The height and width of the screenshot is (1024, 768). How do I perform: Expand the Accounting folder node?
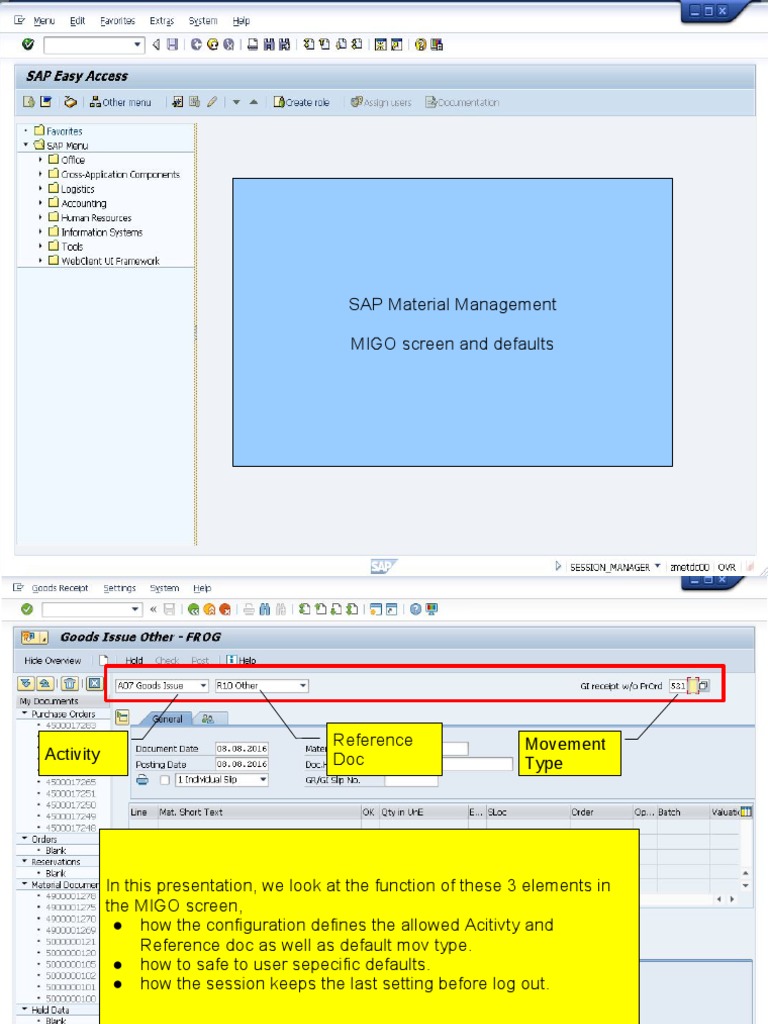coord(40,203)
